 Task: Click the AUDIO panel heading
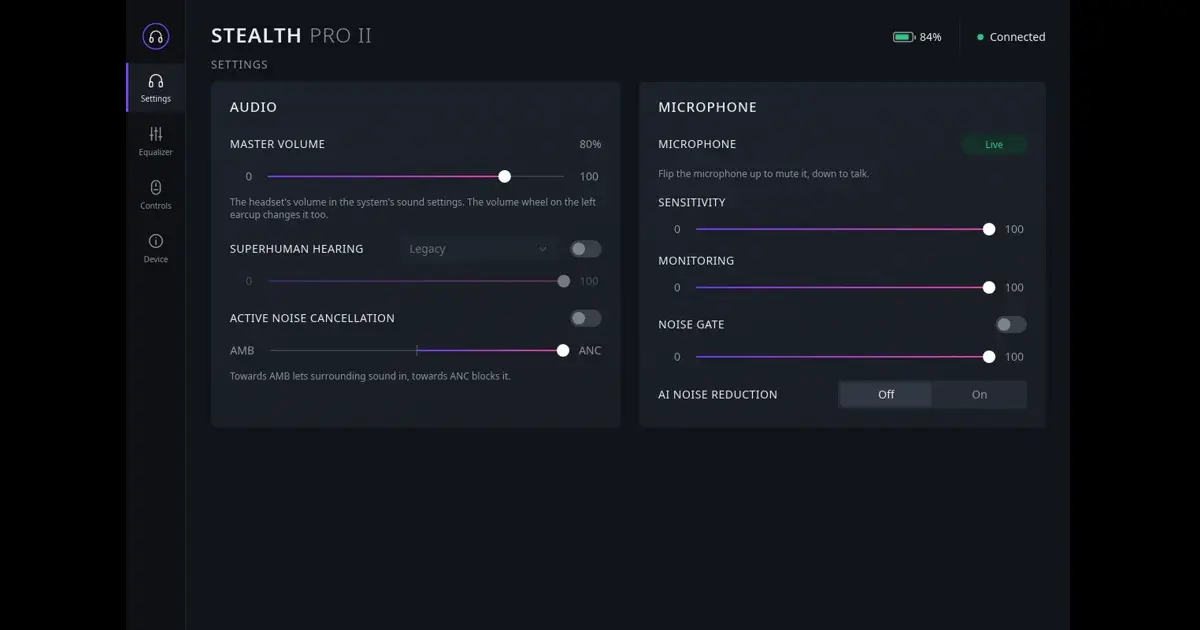pos(253,107)
